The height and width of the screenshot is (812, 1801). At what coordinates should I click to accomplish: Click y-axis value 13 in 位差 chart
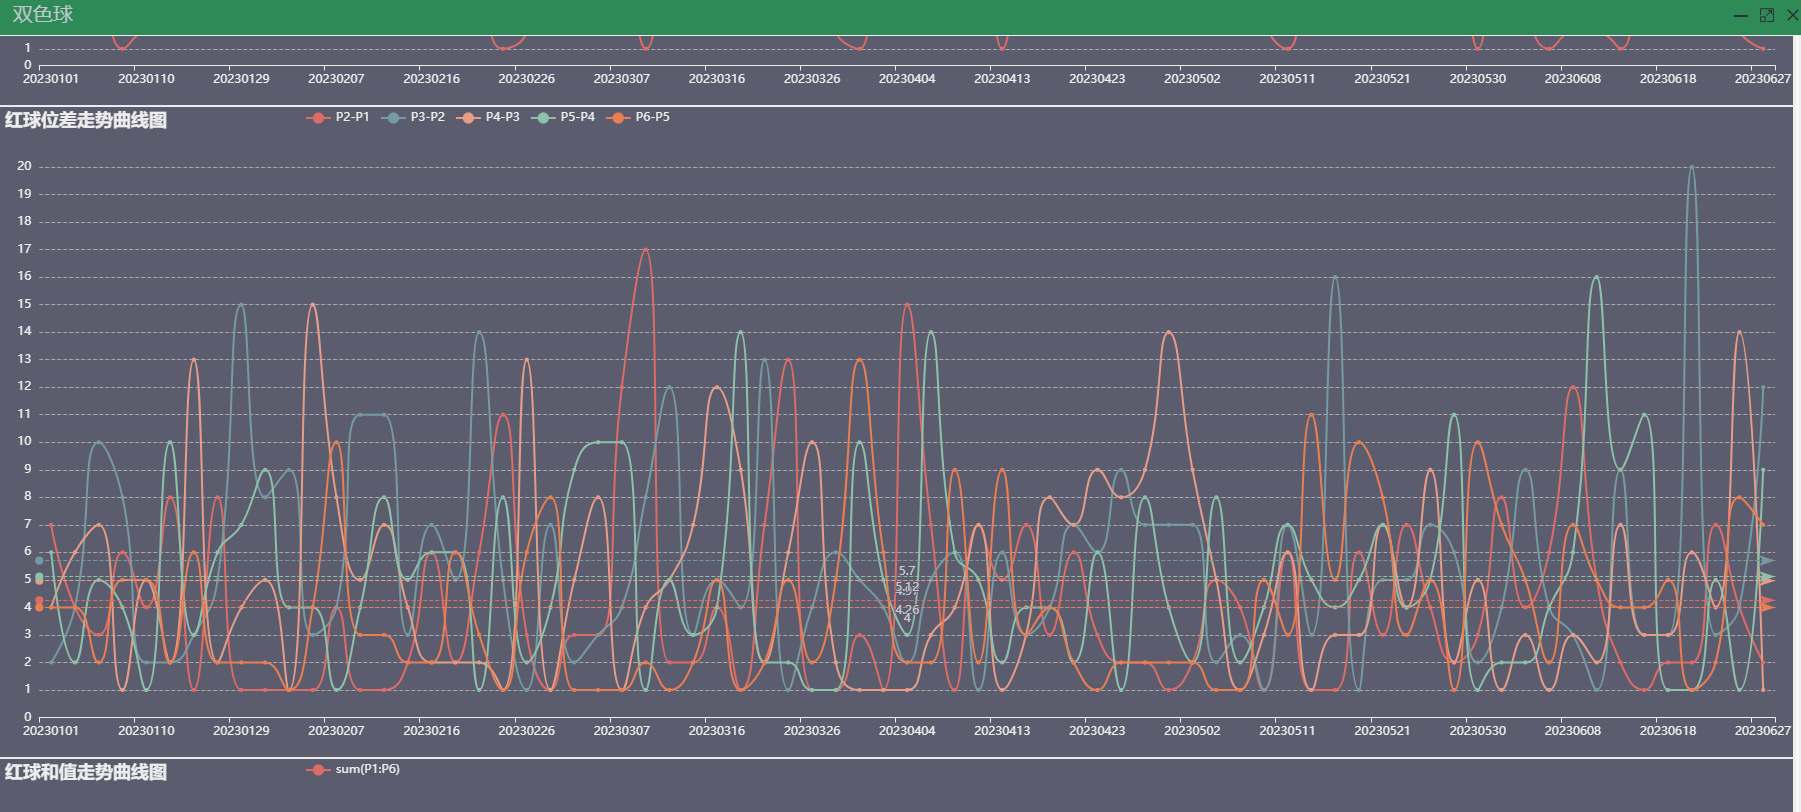click(x=24, y=359)
